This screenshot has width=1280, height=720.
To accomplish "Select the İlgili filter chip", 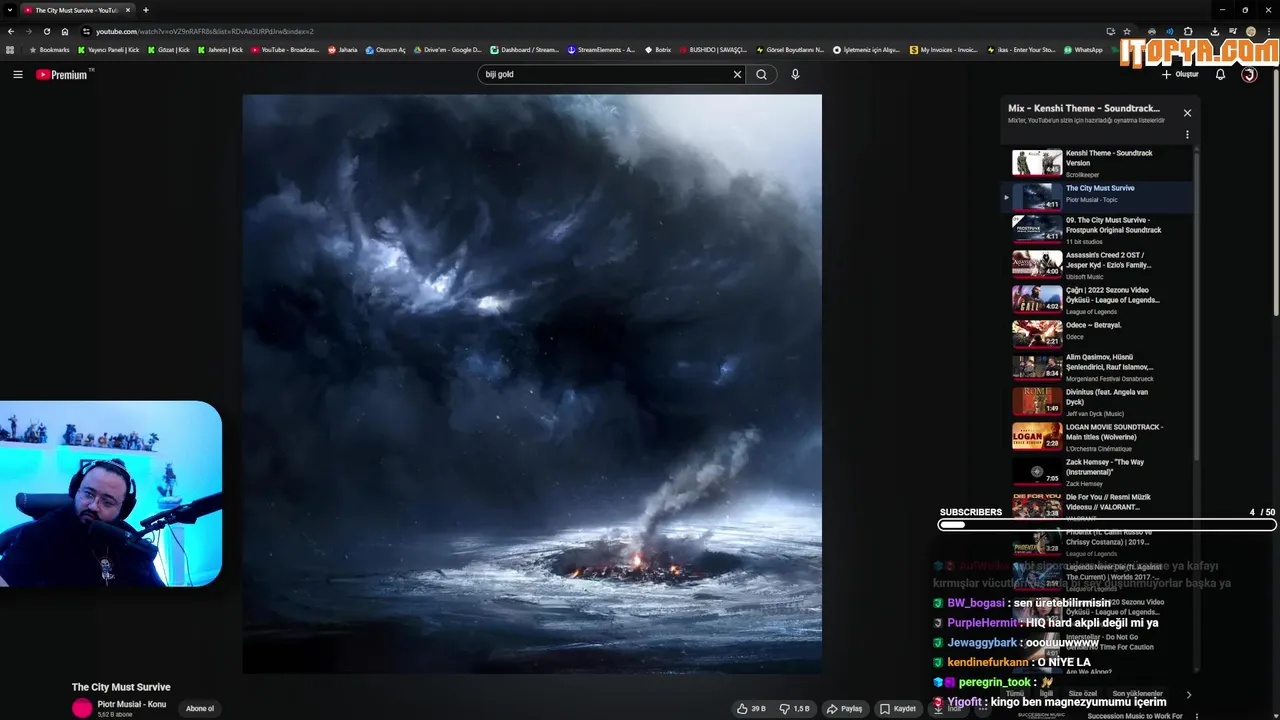I will coord(1046,693).
